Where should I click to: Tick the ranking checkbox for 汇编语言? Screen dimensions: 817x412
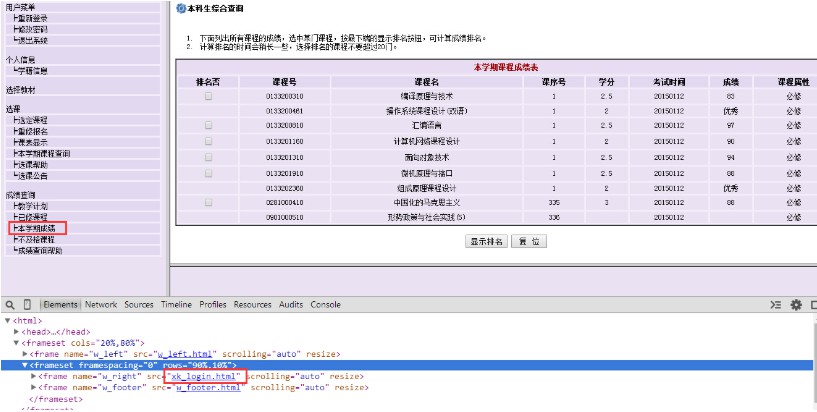pyautogui.click(x=208, y=125)
